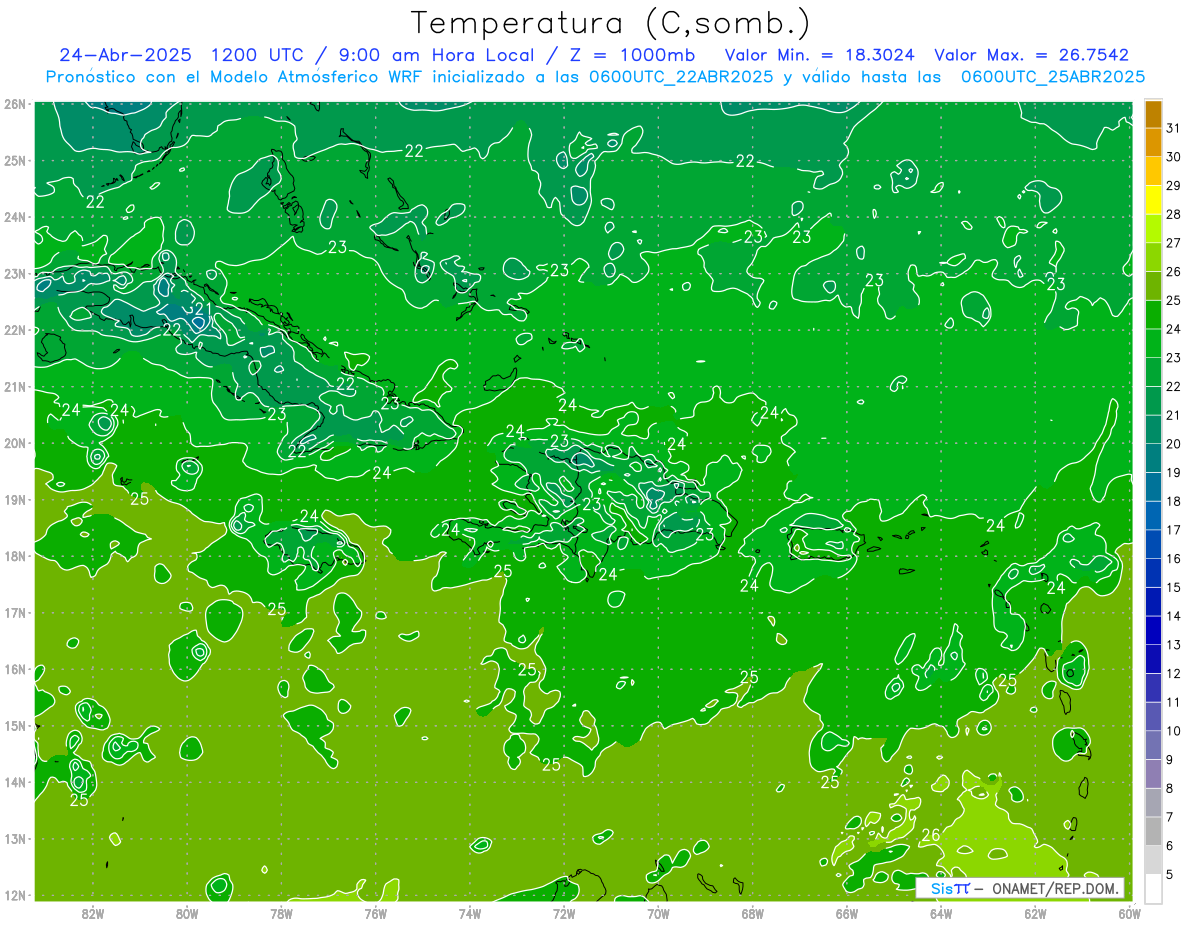Click the 24N latitude axis label
This screenshot has height=927, width=1200.
pyautogui.click(x=14, y=217)
